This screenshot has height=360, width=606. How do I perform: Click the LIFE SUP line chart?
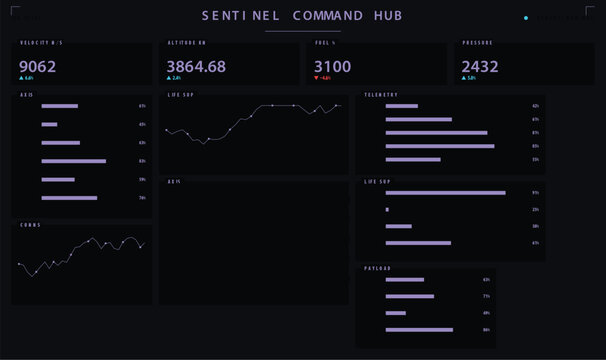point(254,124)
